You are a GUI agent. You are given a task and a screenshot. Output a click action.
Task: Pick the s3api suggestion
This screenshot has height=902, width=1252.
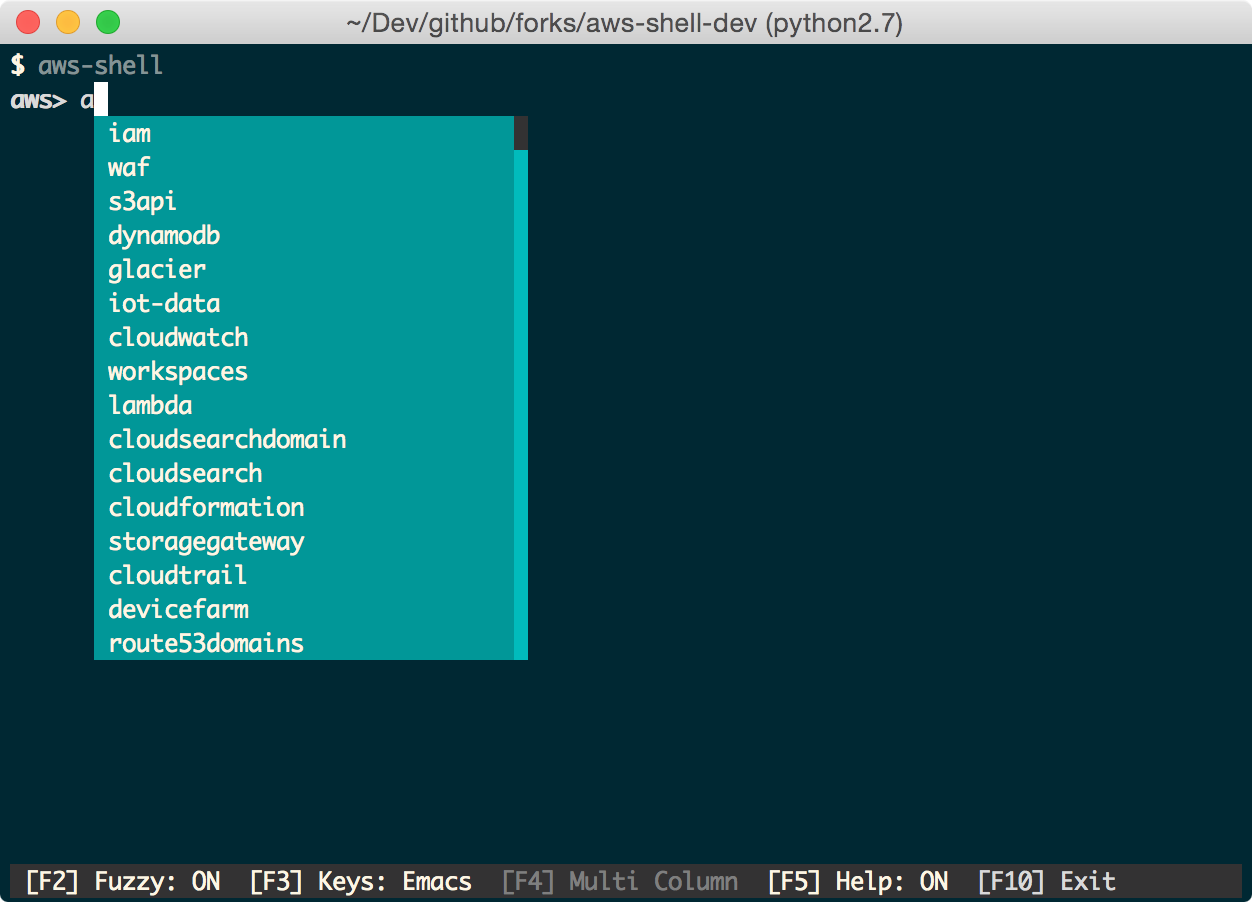tap(304, 201)
